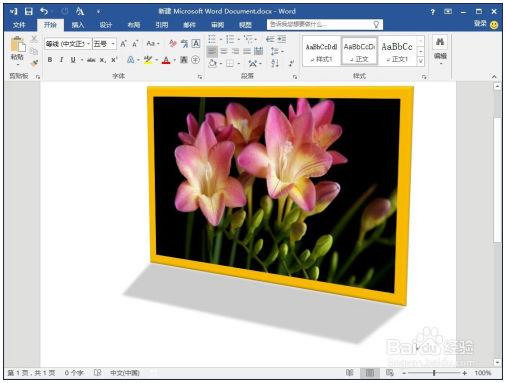Click the show paragraph marks icon
The width and height of the screenshot is (506, 383).
click(x=291, y=63)
